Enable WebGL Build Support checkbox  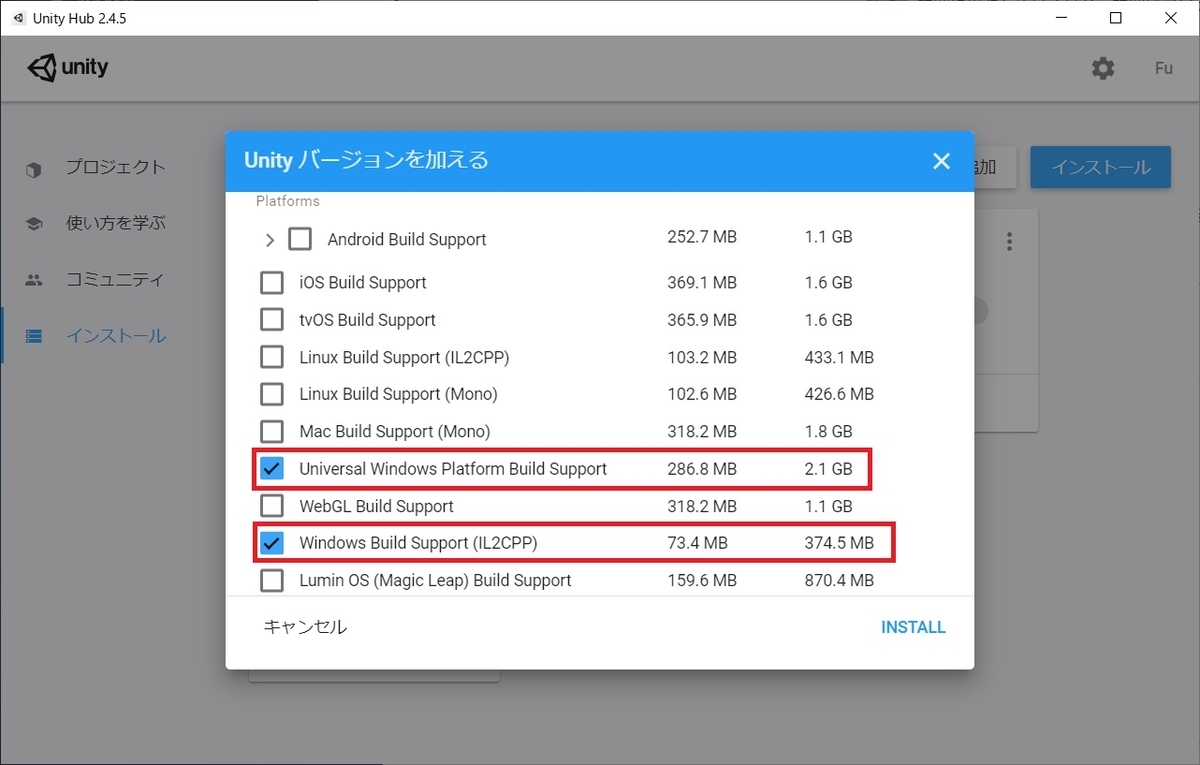272,506
